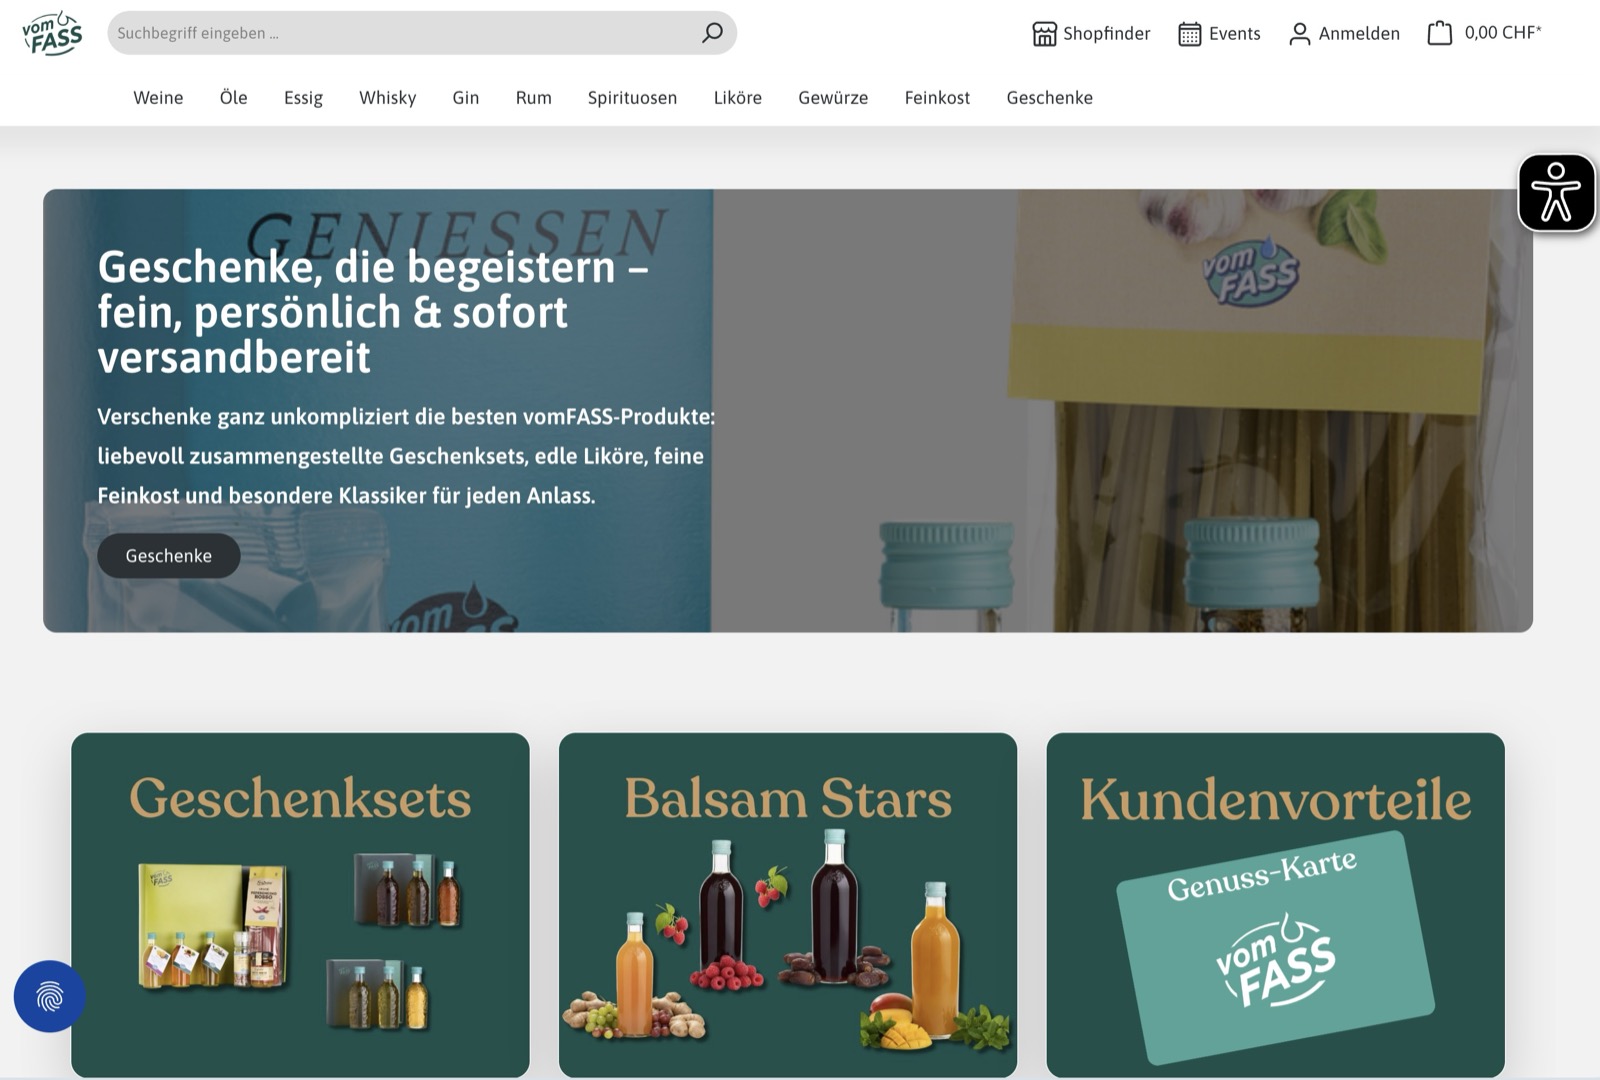Open the Shopfinder store icon

(1044, 34)
